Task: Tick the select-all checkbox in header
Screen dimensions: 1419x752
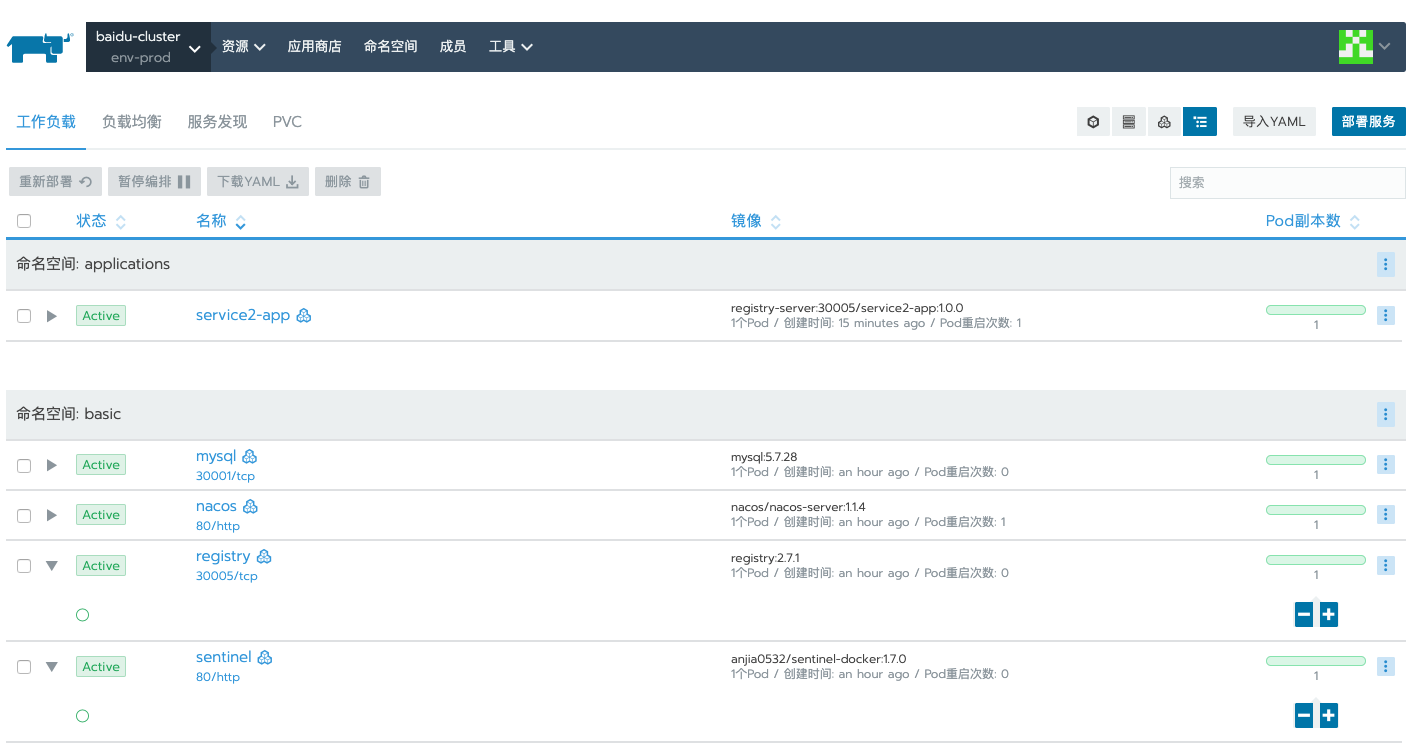Action: (24, 221)
